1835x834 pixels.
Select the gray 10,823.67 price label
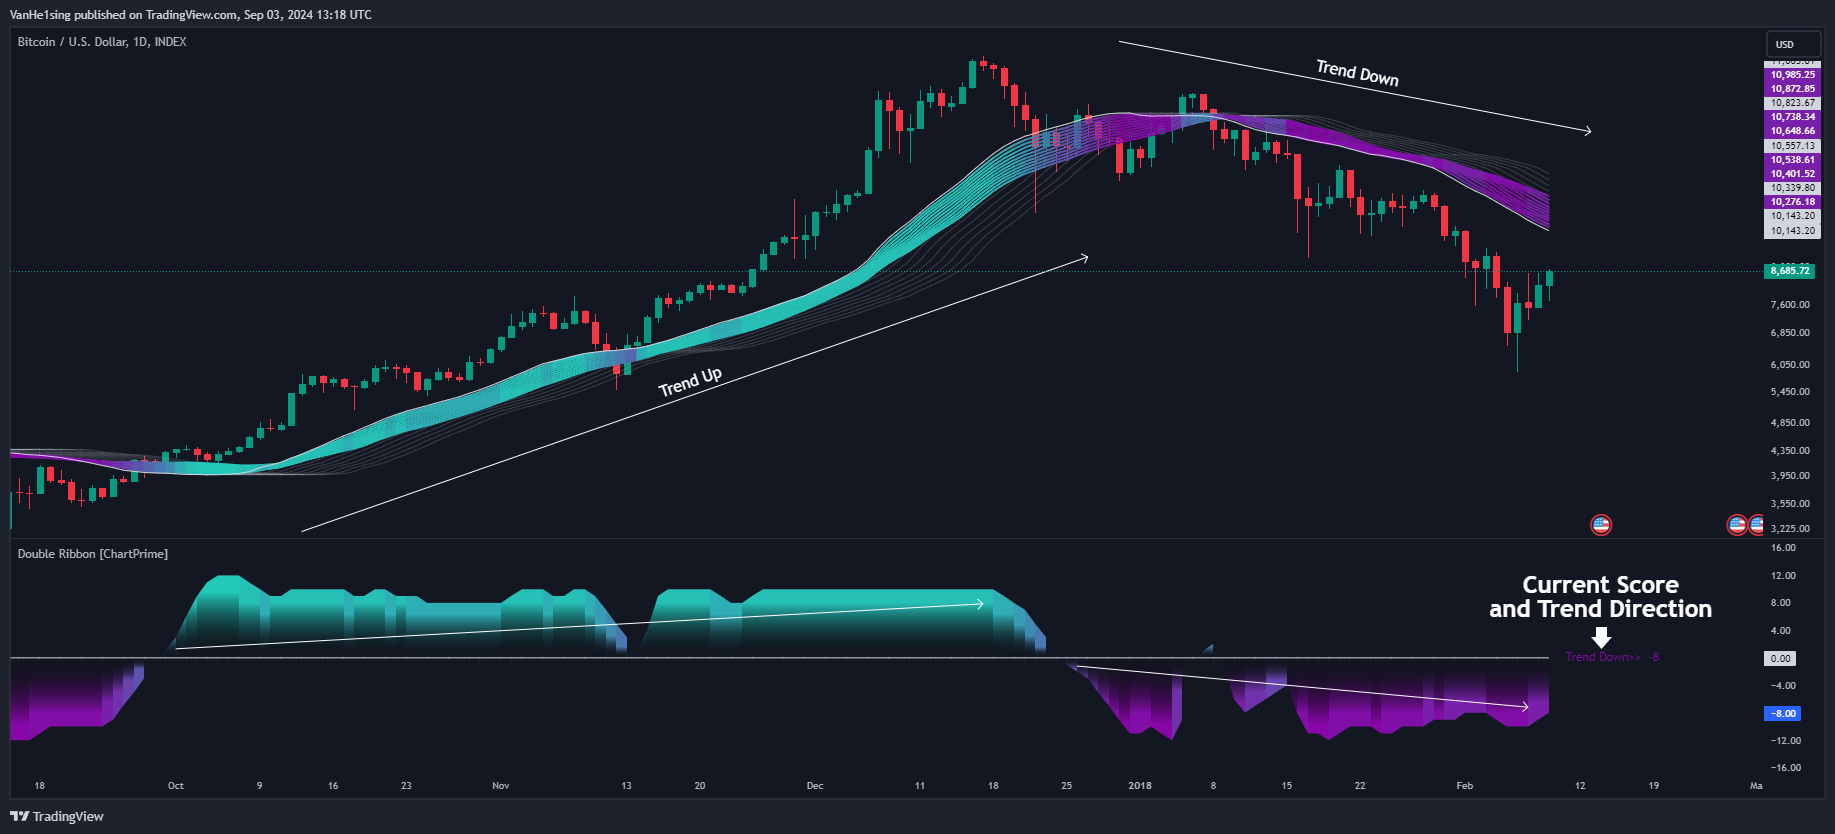click(x=1792, y=103)
